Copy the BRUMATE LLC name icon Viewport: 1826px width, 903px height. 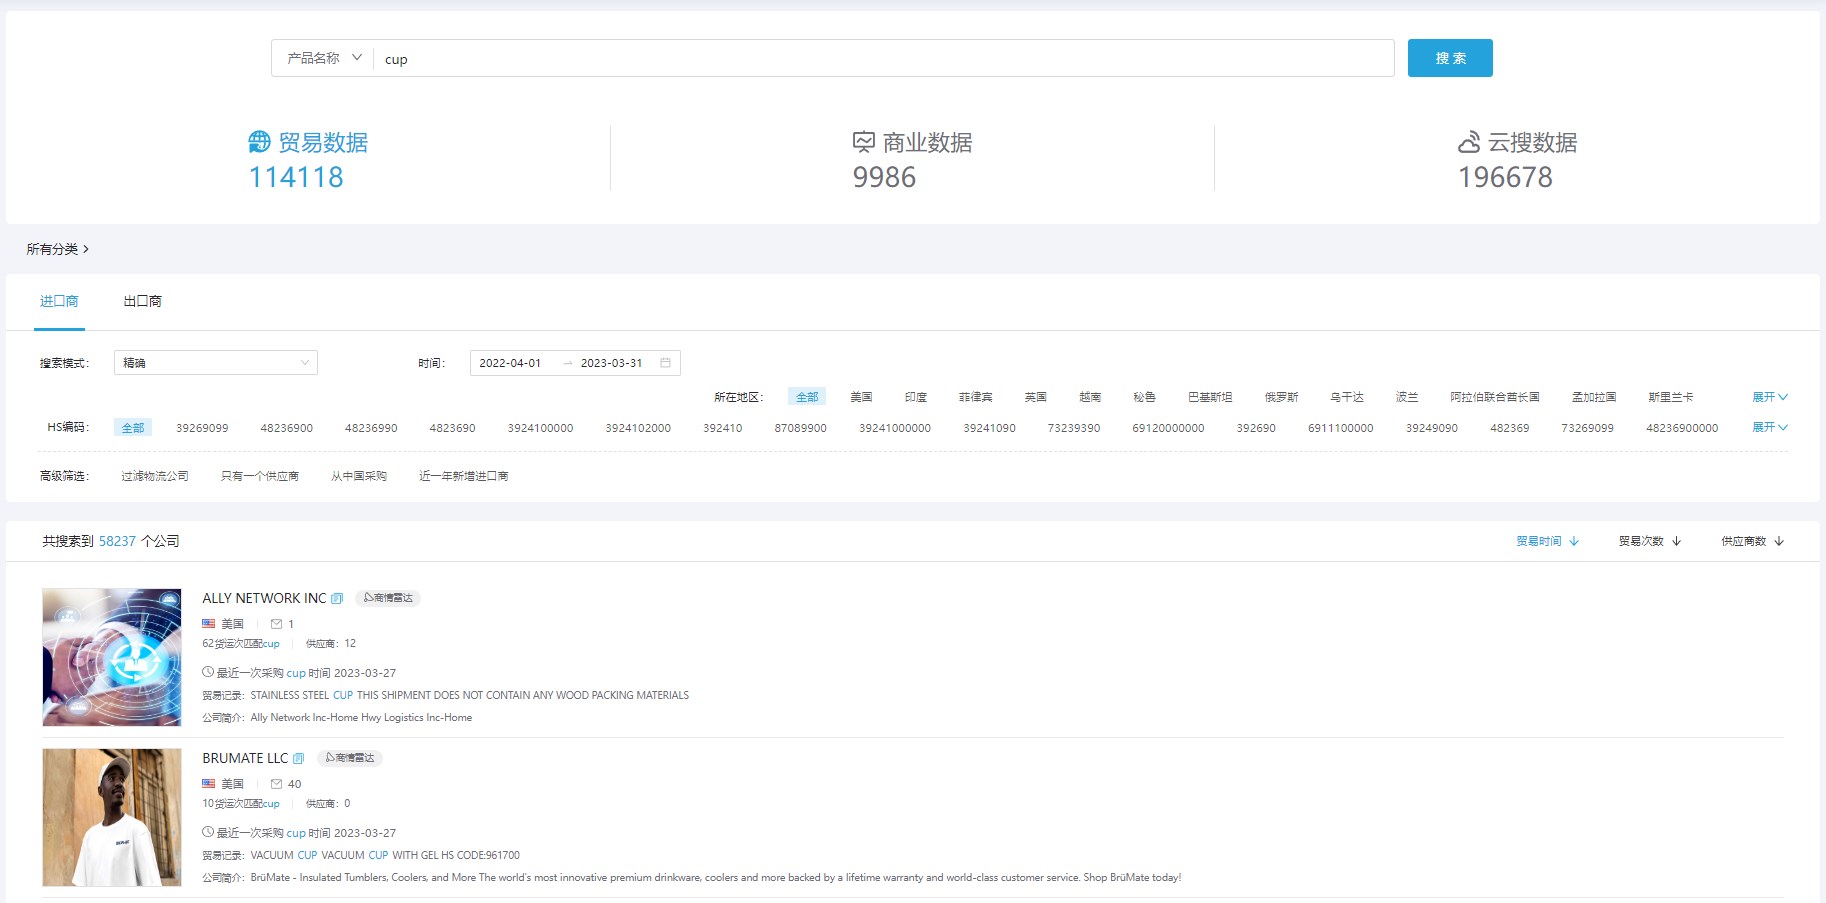coord(298,759)
